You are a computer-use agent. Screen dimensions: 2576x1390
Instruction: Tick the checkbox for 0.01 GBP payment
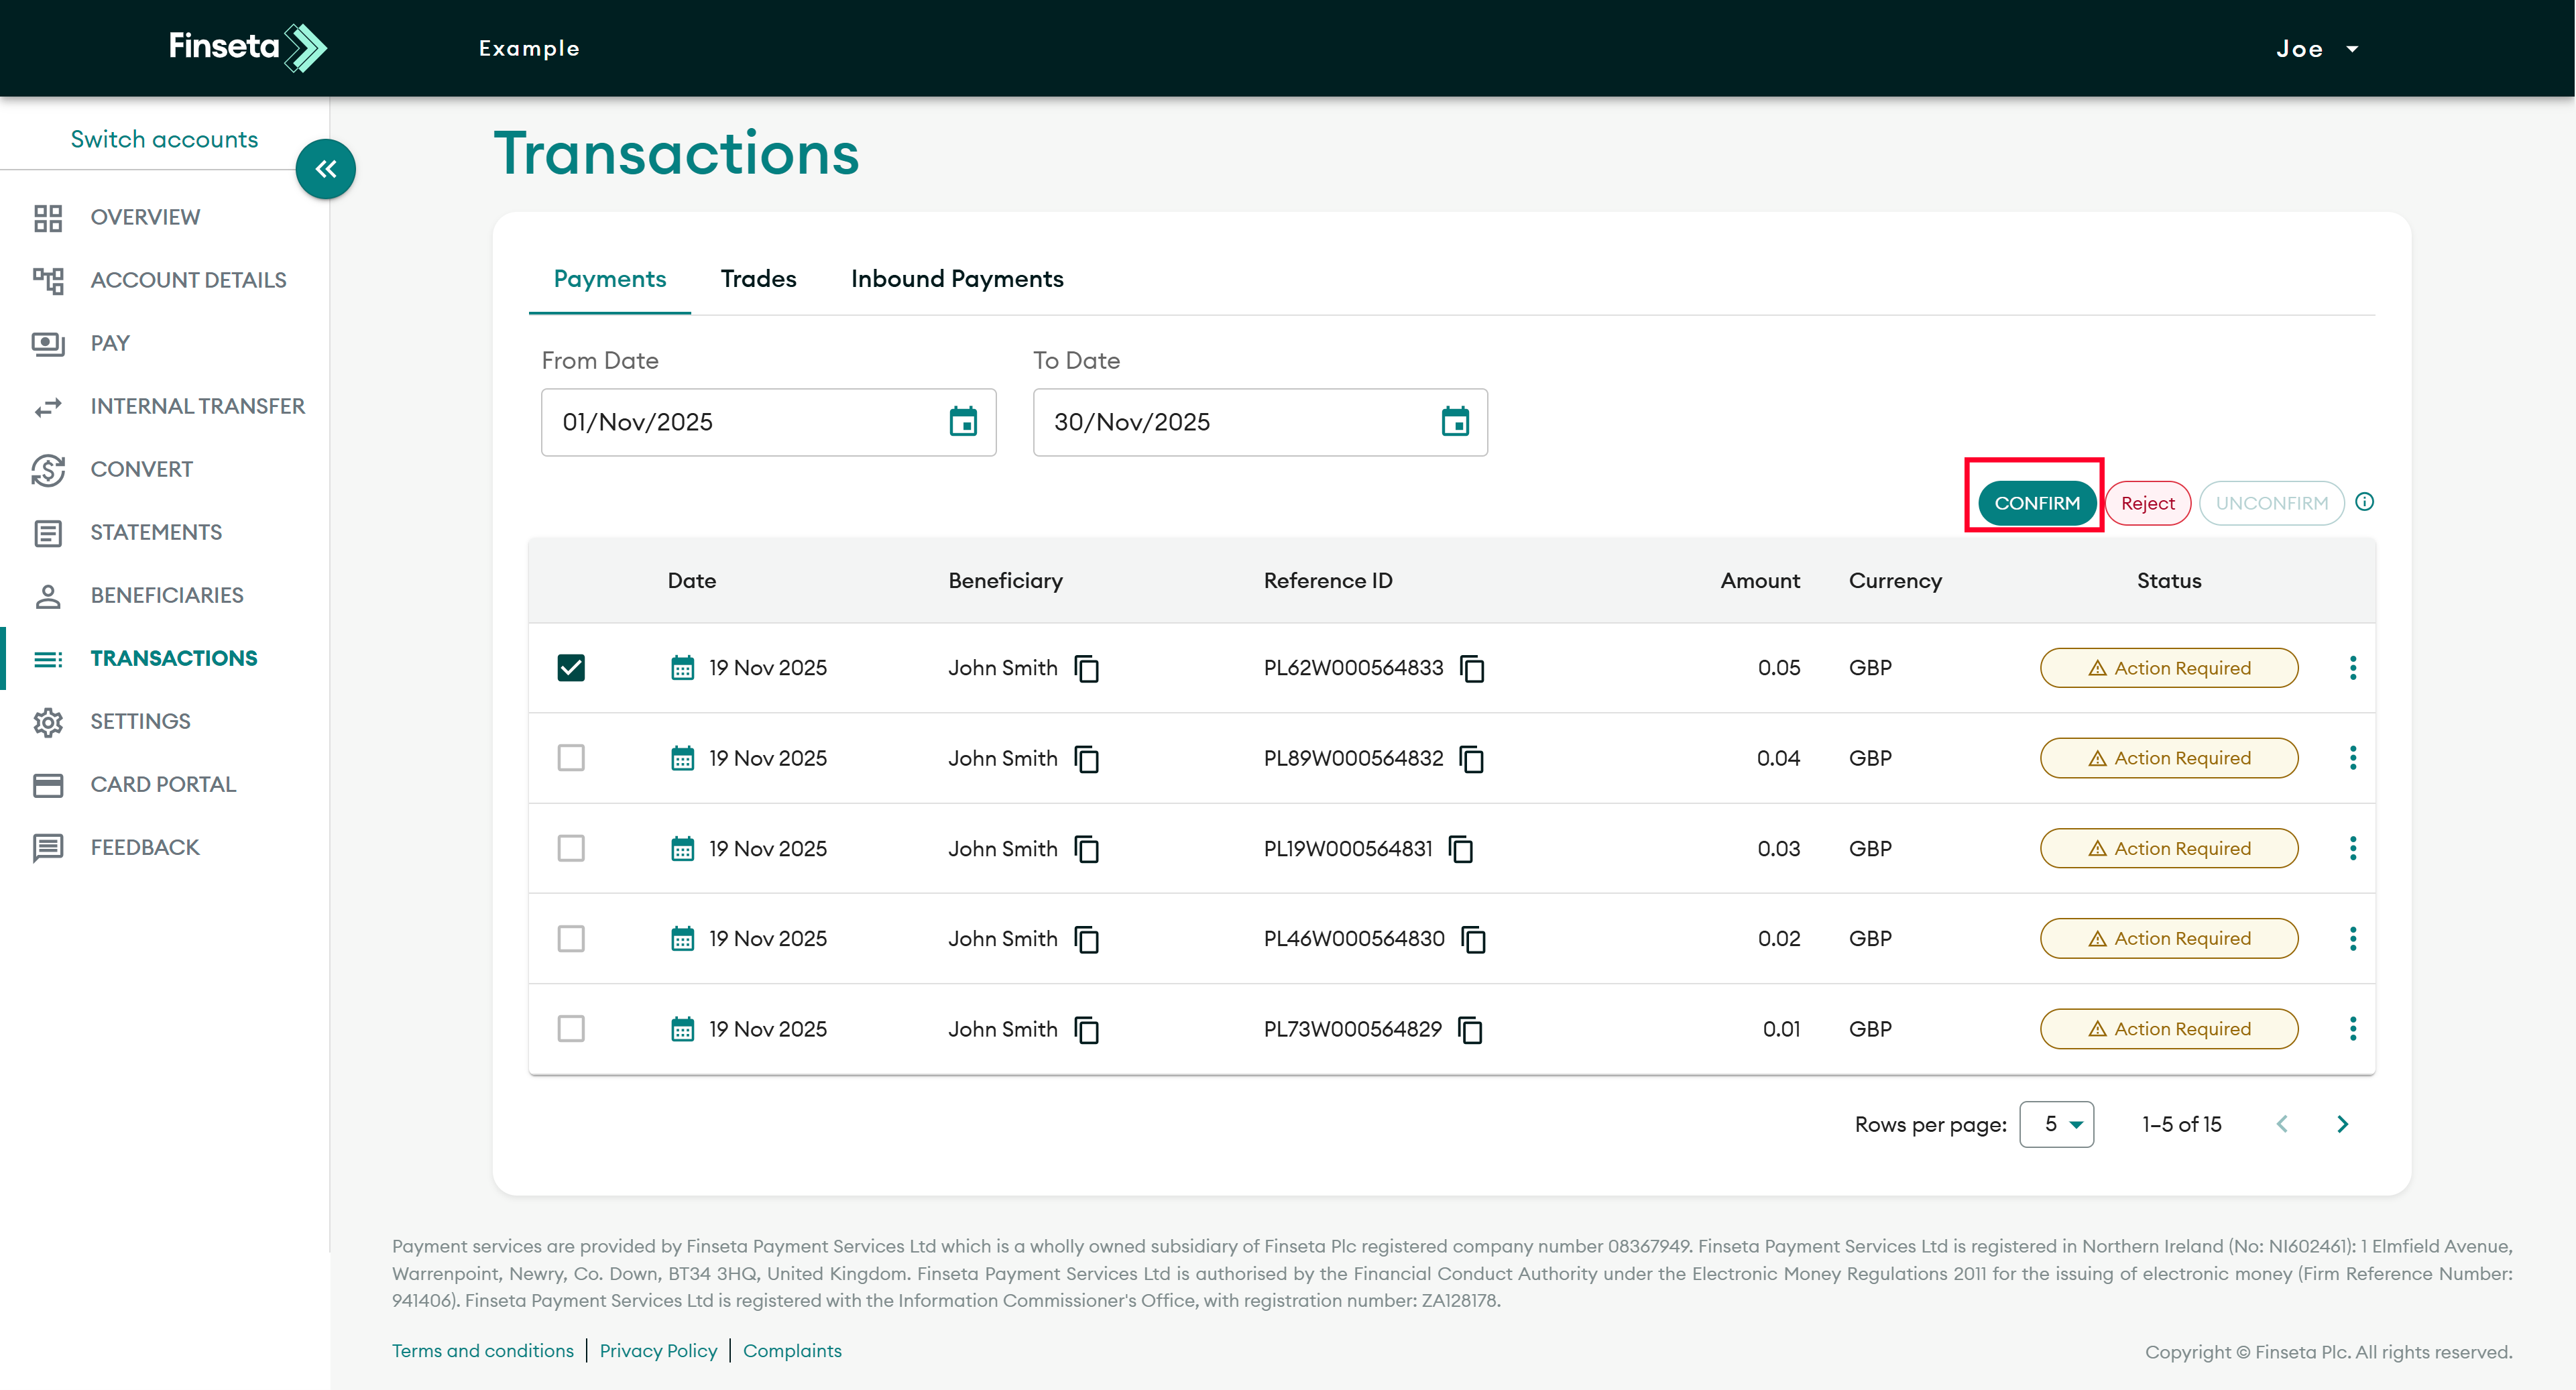[571, 1029]
